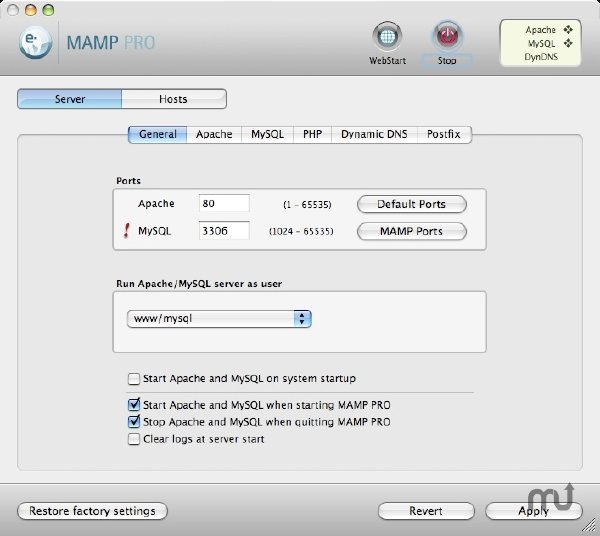Screen dimensions: 600x536
Task: Open the Postfix tab
Action: 444,135
